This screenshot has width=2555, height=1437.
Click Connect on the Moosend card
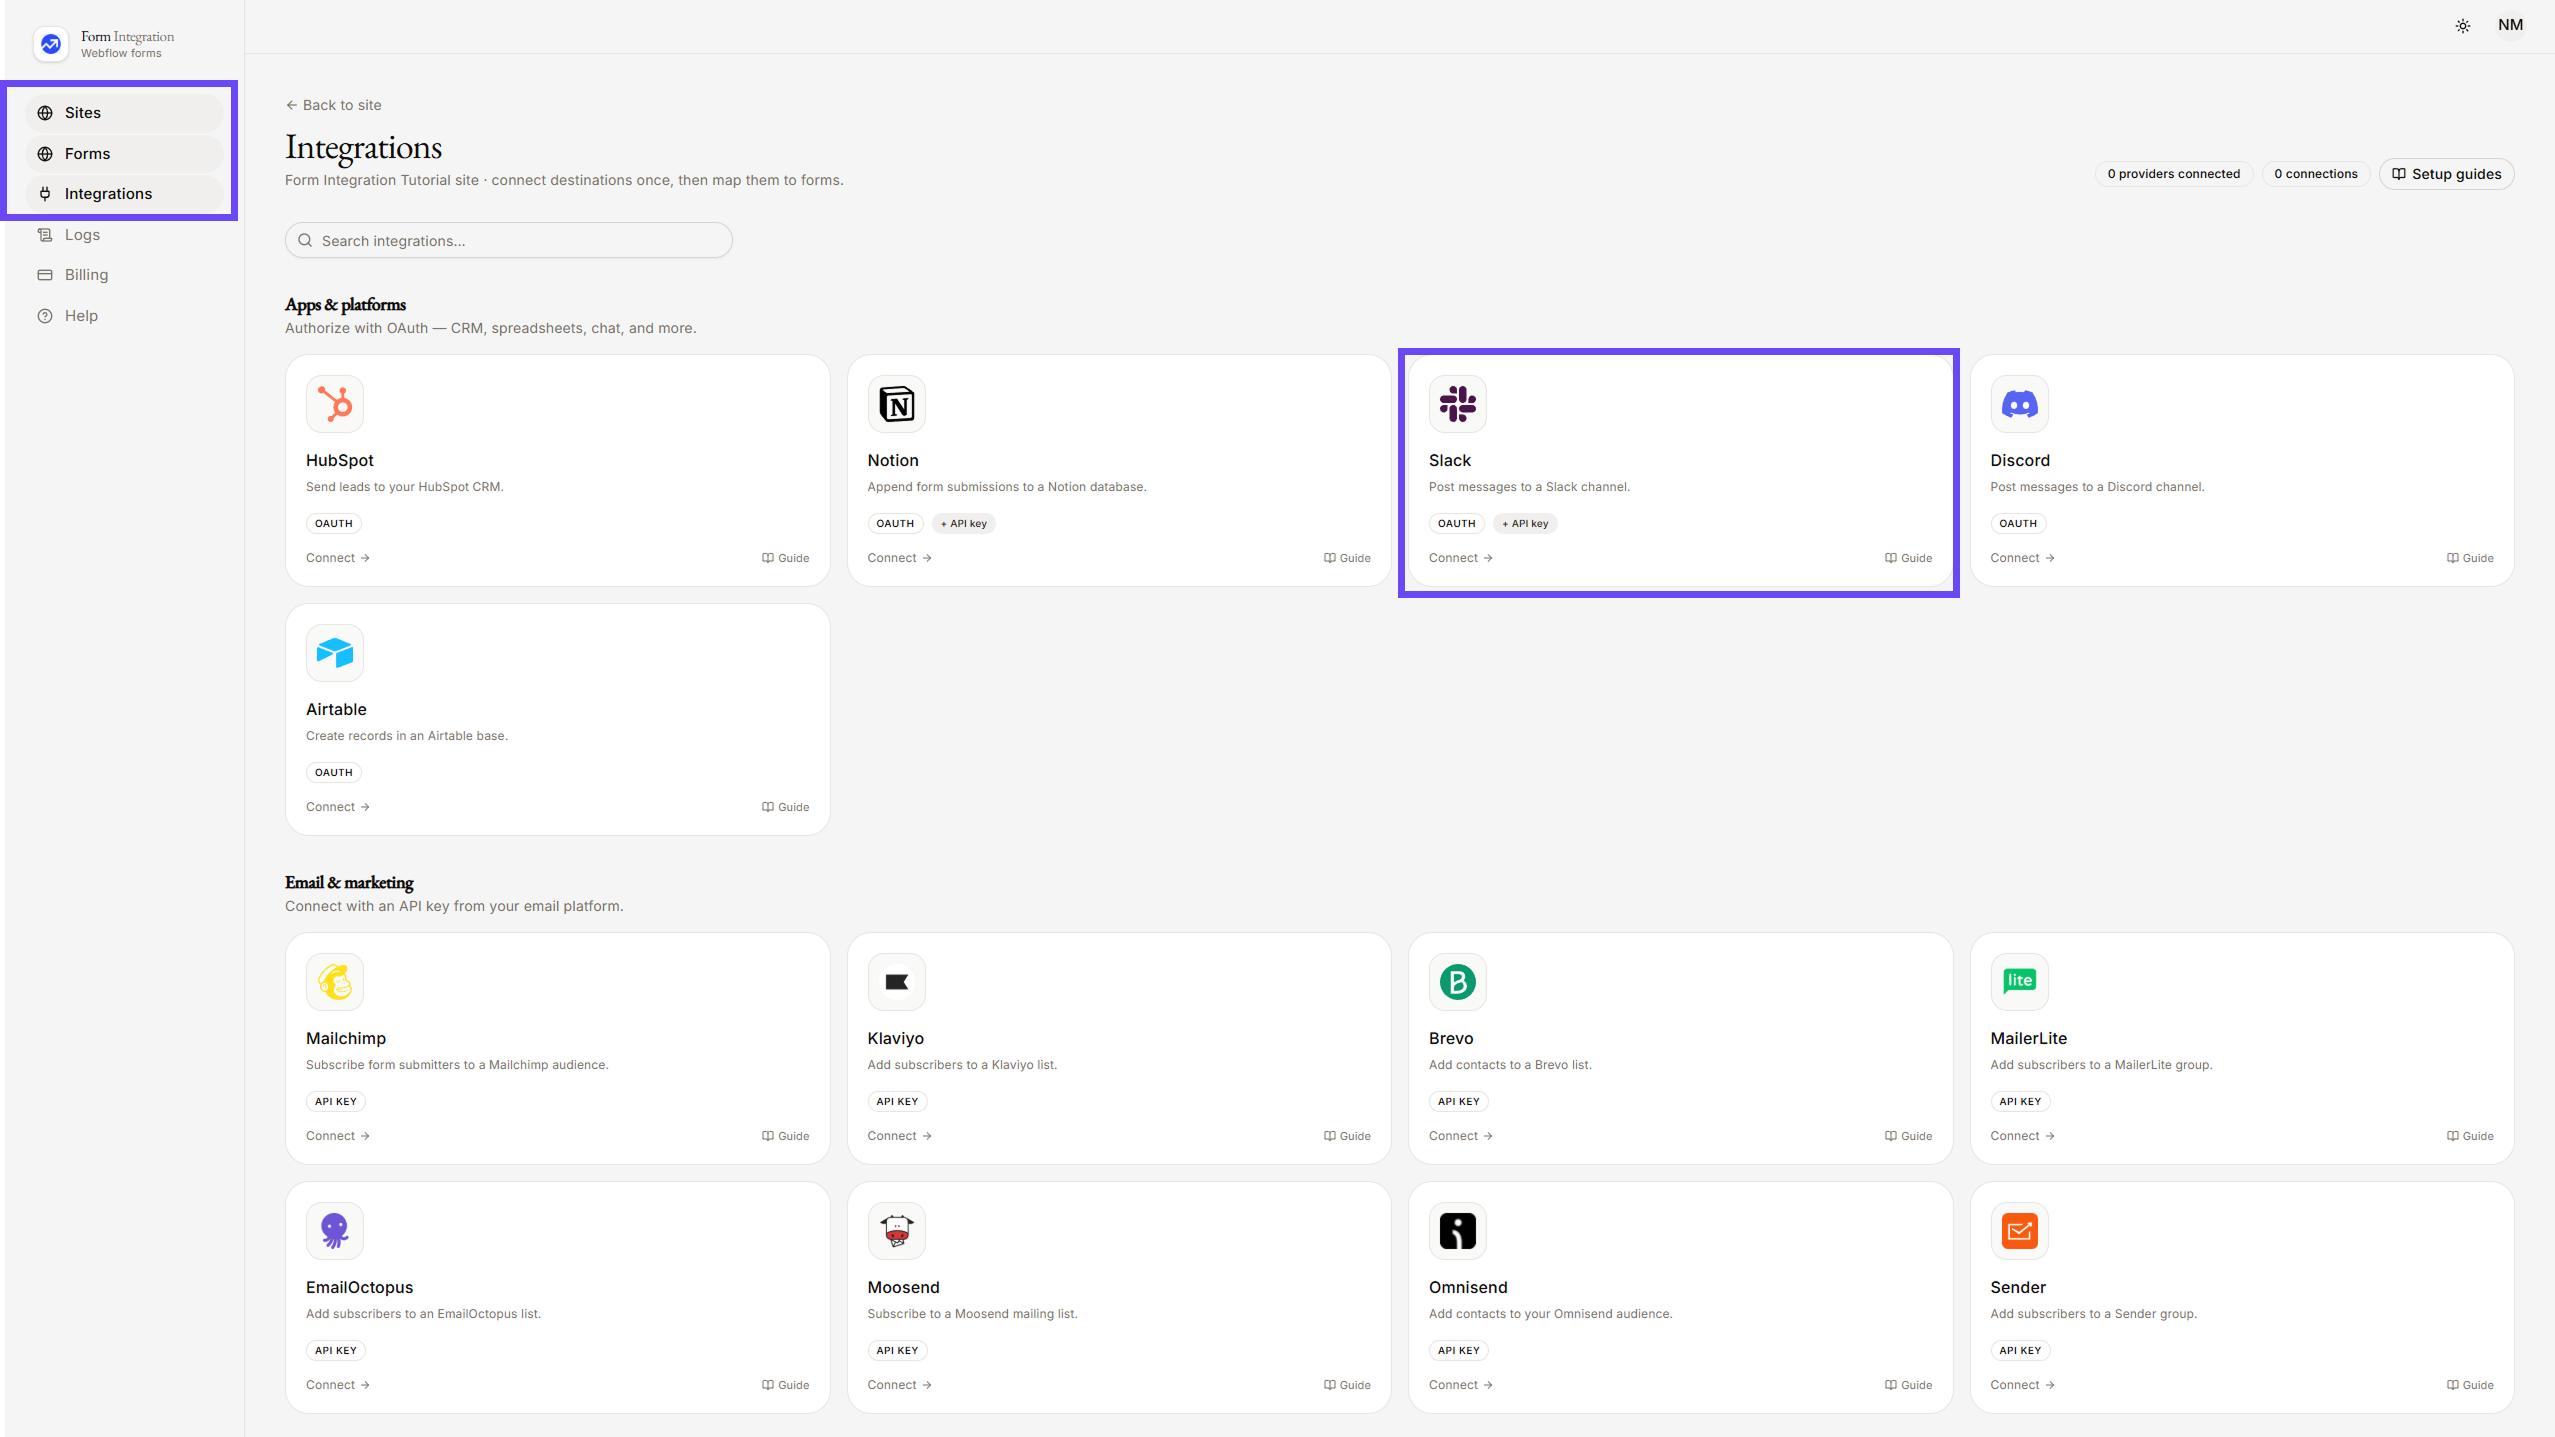899,1385
